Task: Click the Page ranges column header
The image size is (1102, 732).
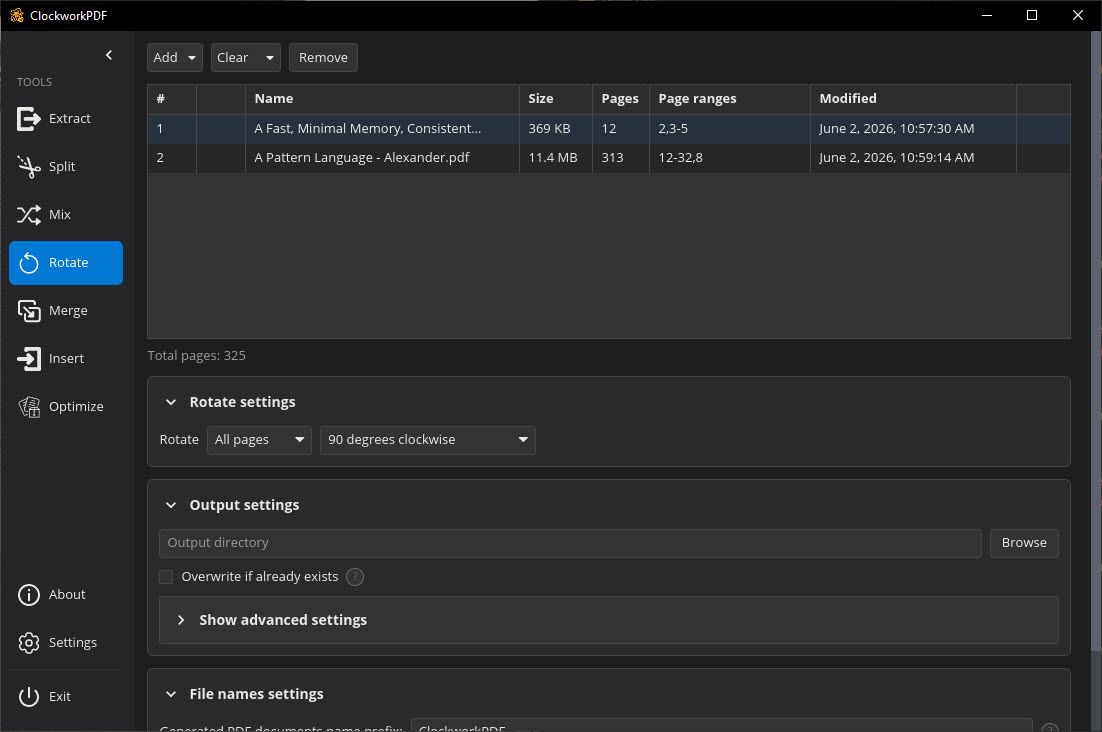Action: [x=730, y=99]
